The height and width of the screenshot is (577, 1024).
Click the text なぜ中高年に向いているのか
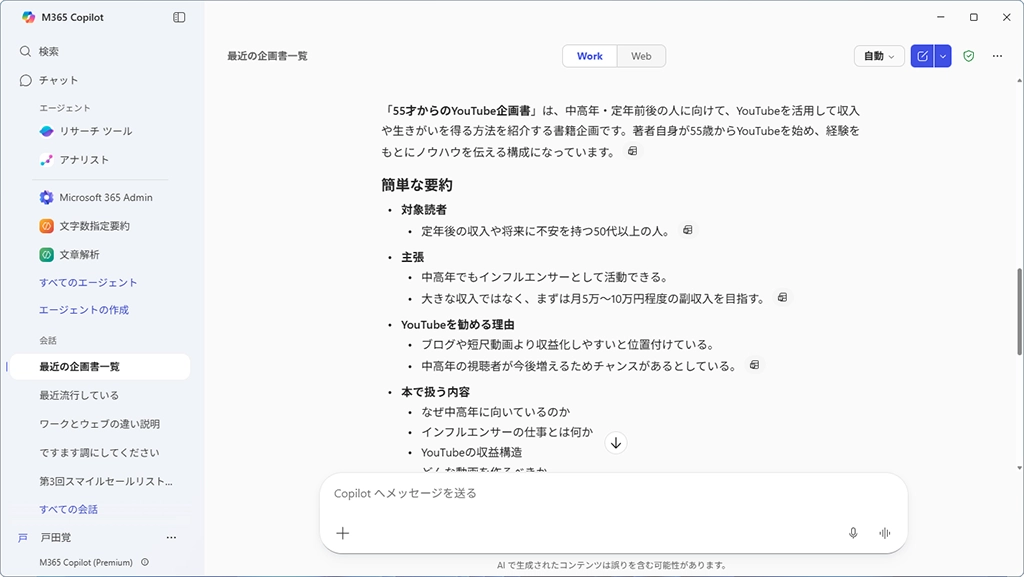tap(496, 412)
